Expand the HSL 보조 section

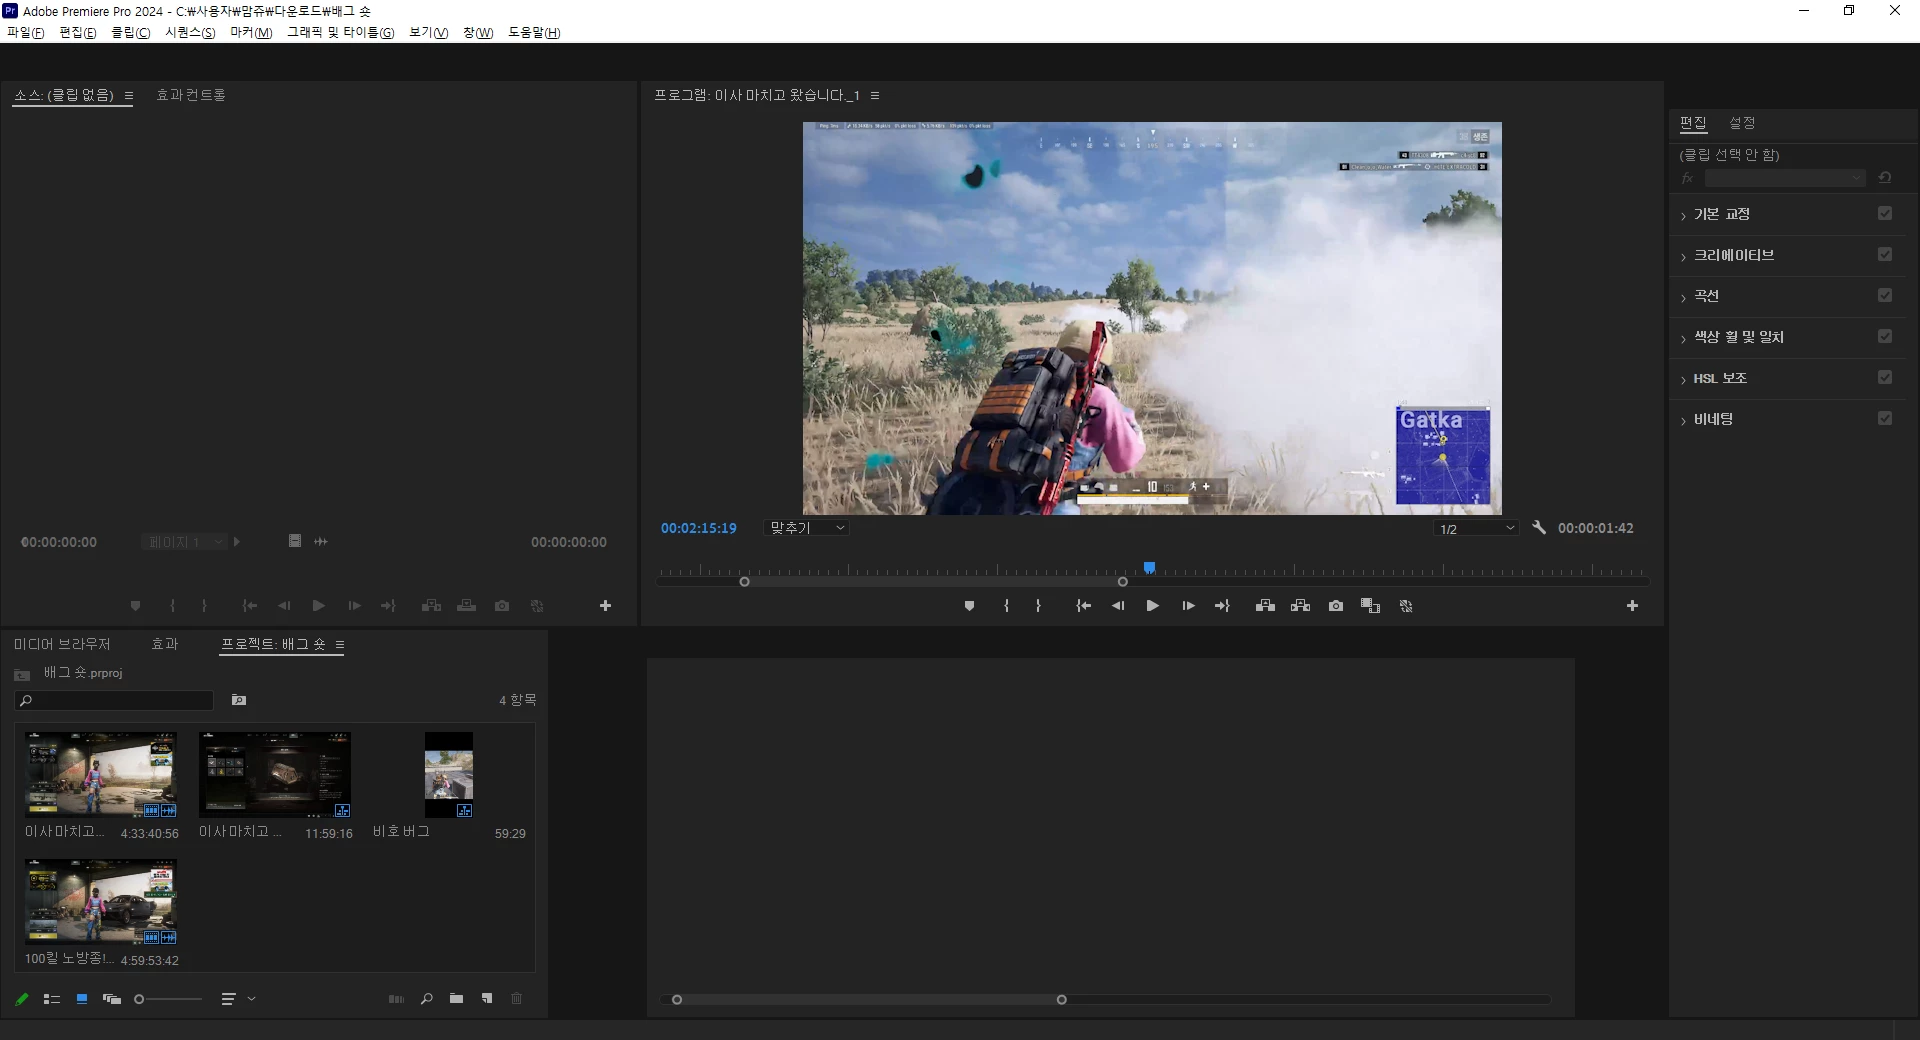[1683, 380]
